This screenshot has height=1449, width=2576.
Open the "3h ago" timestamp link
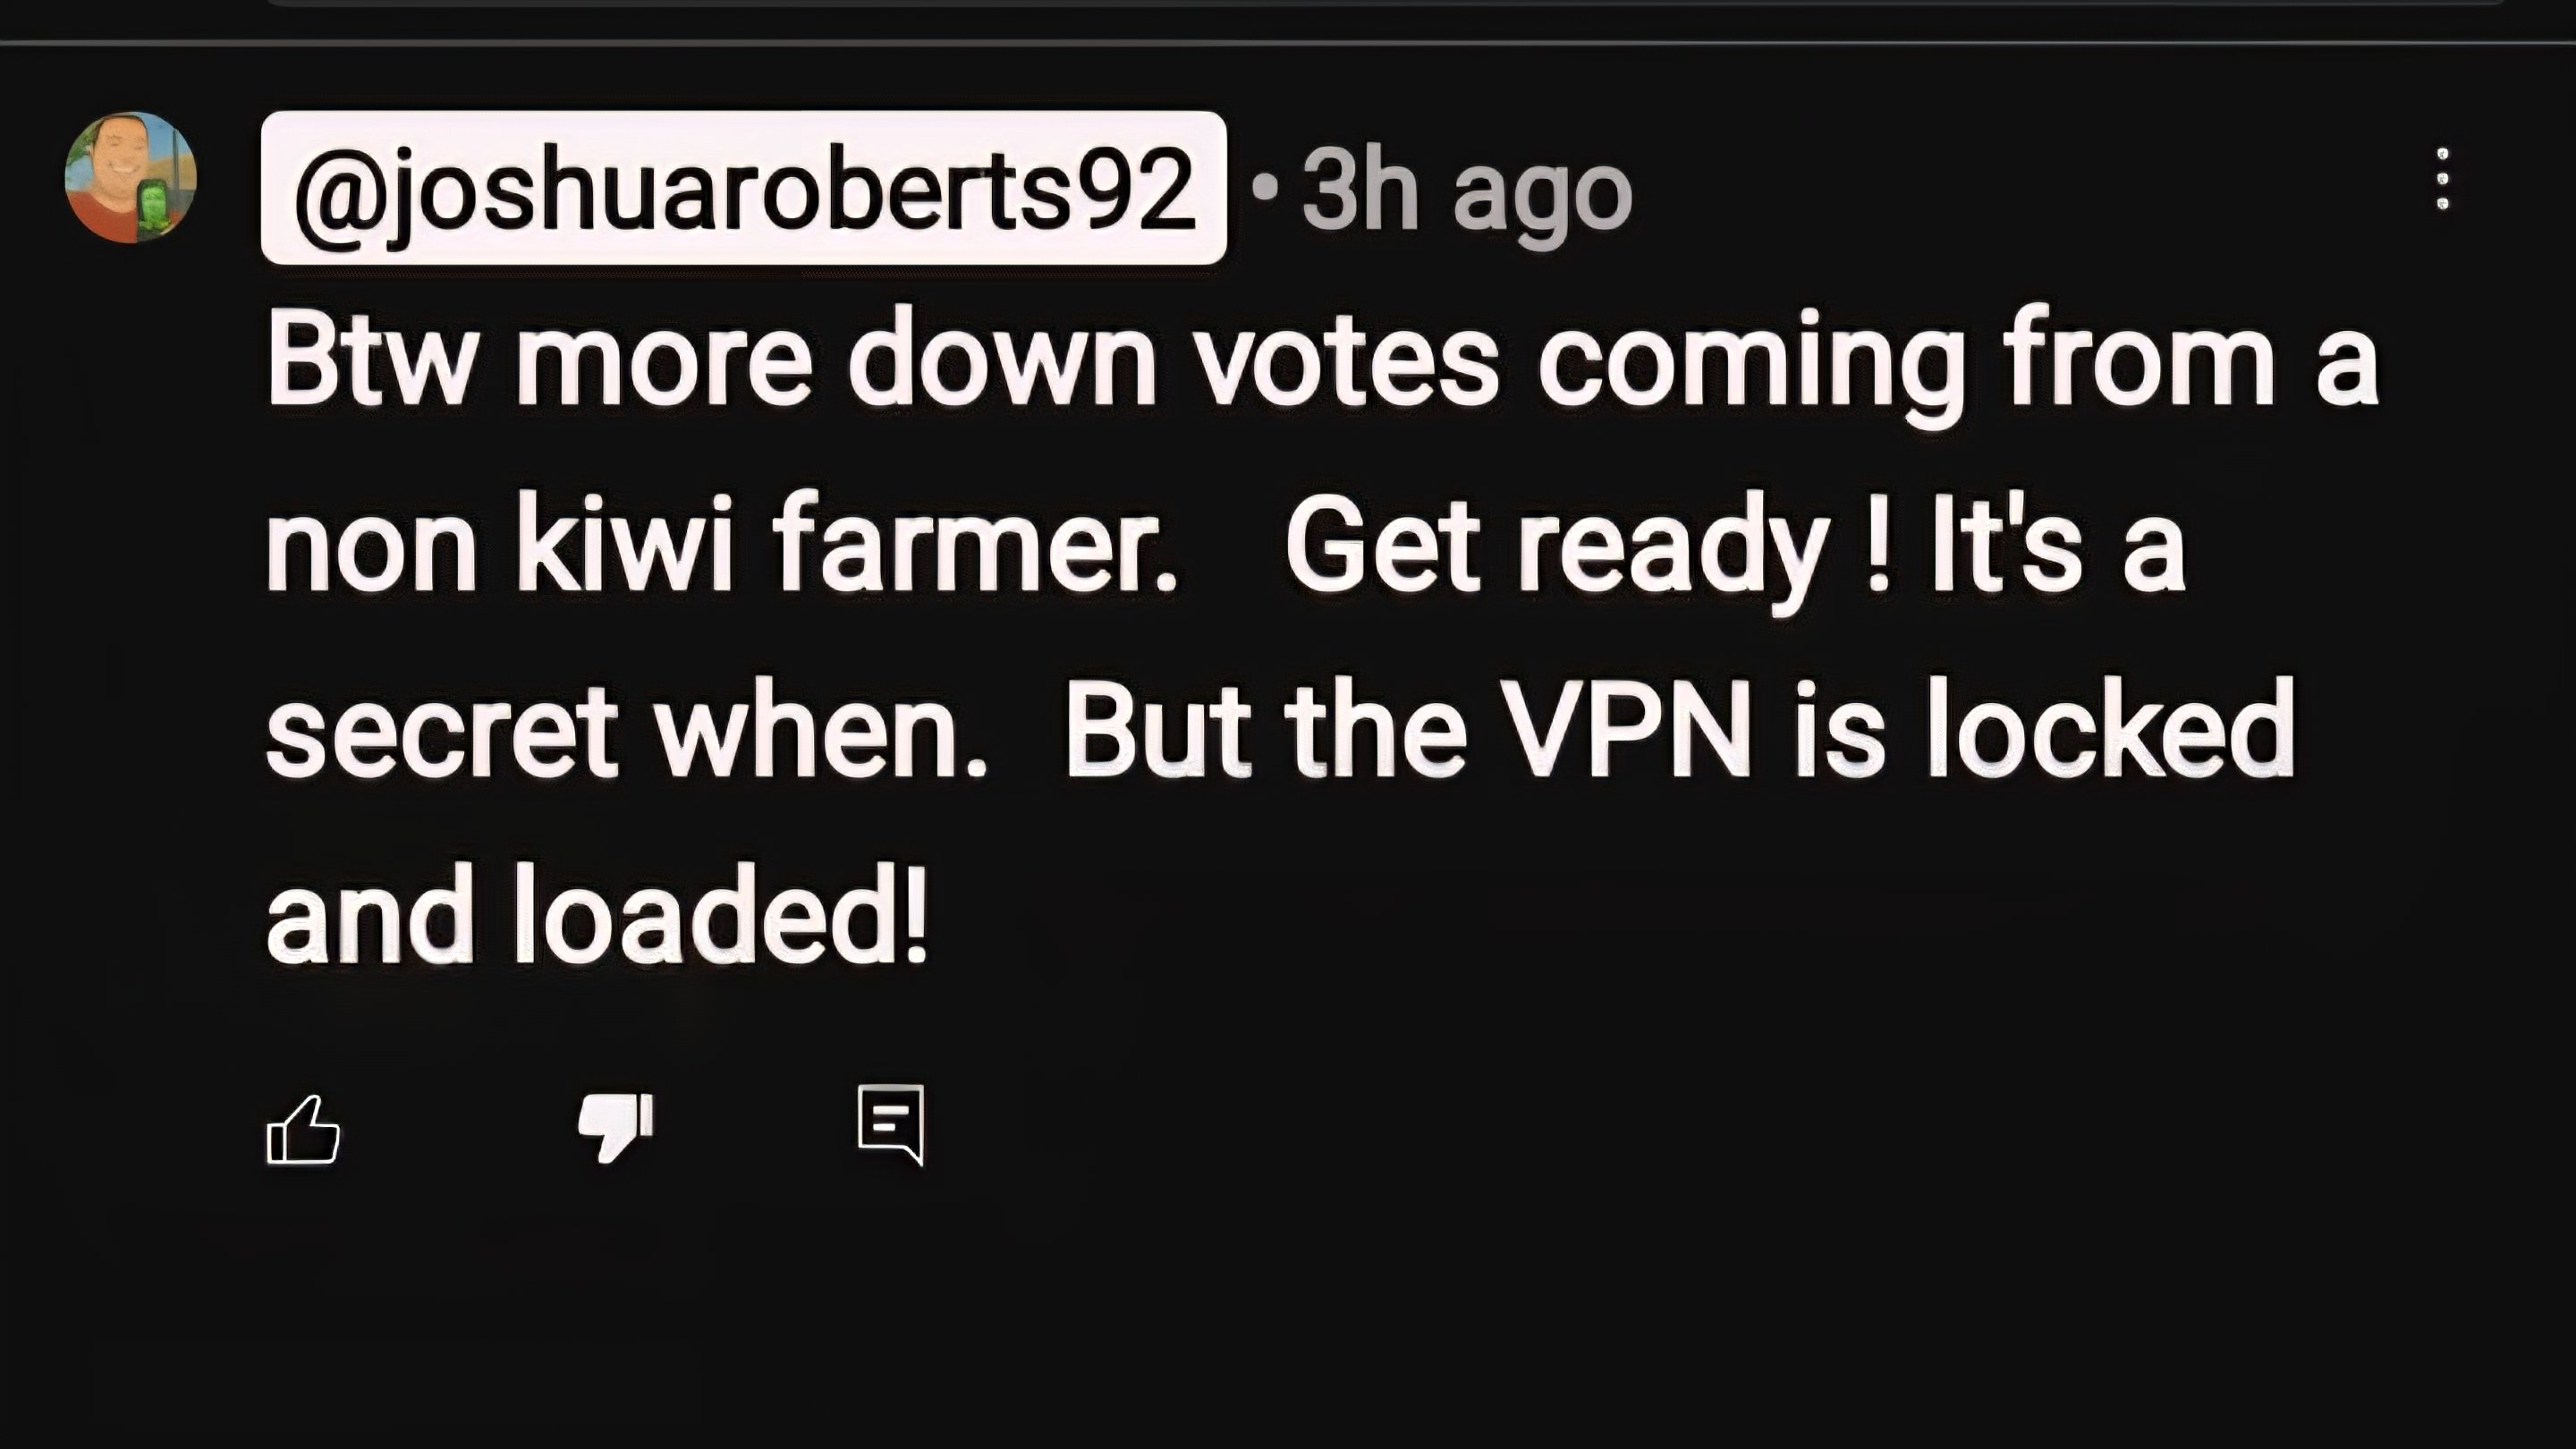(1466, 190)
